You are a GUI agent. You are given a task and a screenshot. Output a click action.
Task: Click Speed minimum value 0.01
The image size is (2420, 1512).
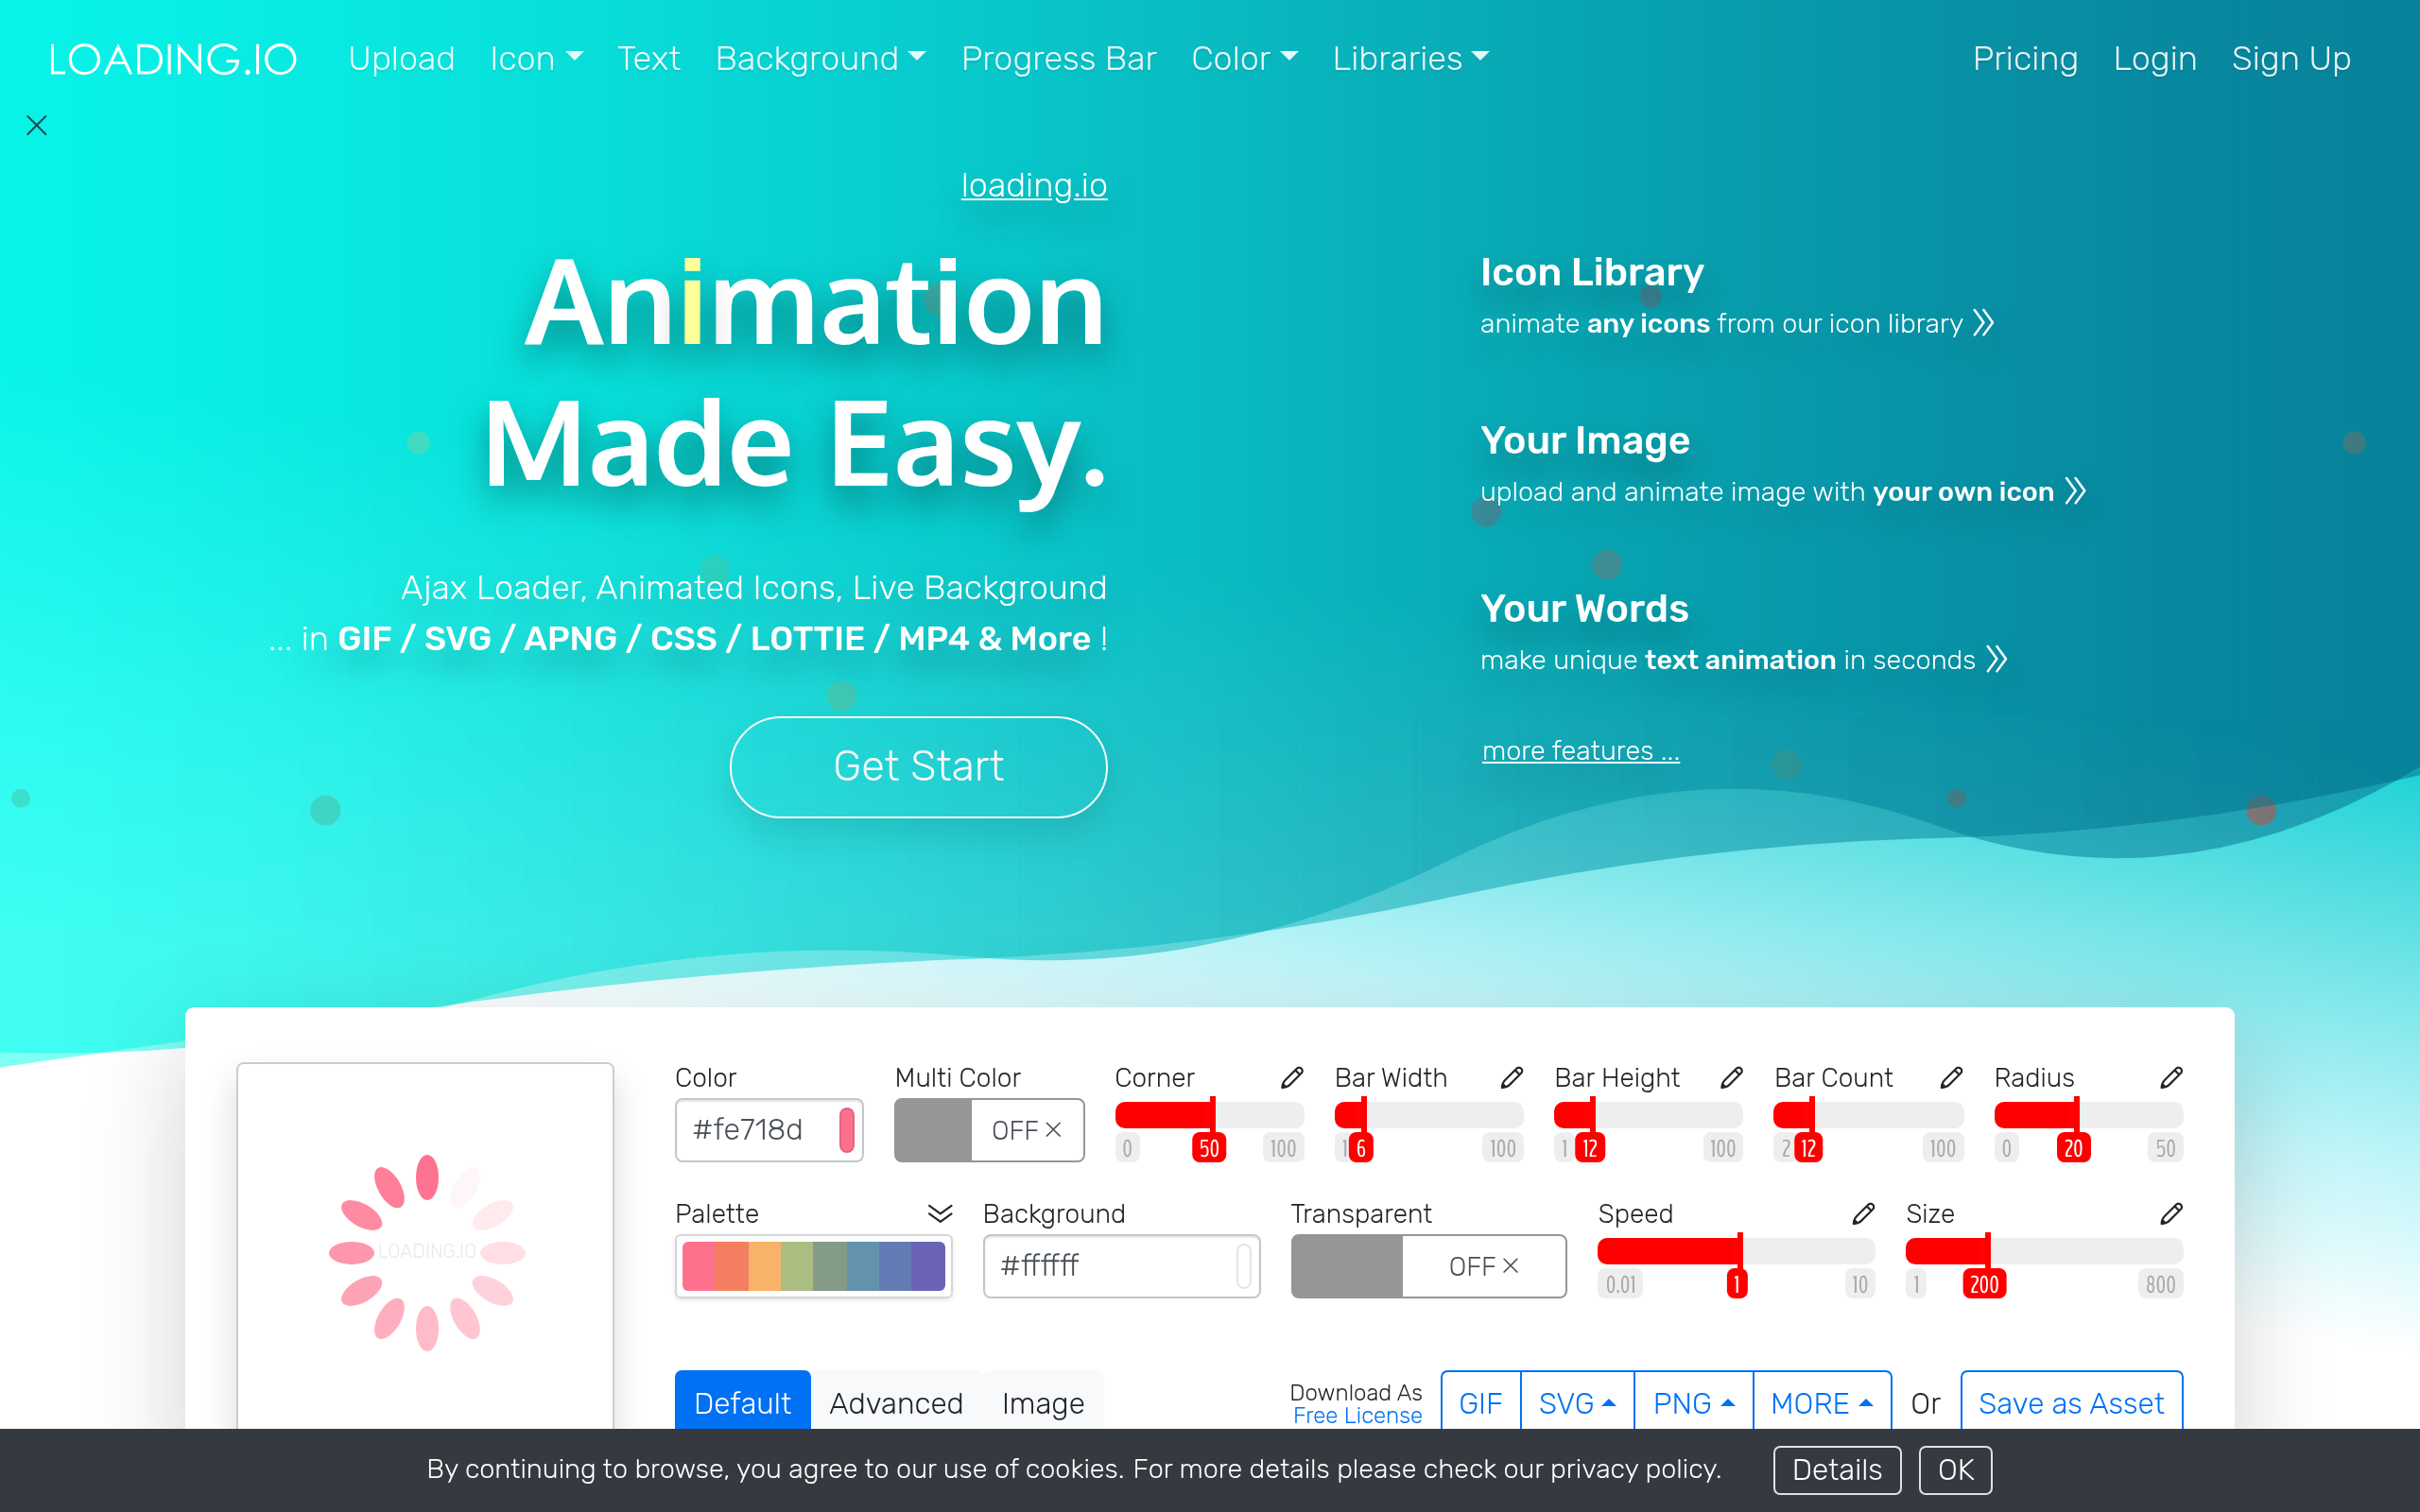(x=1621, y=1284)
